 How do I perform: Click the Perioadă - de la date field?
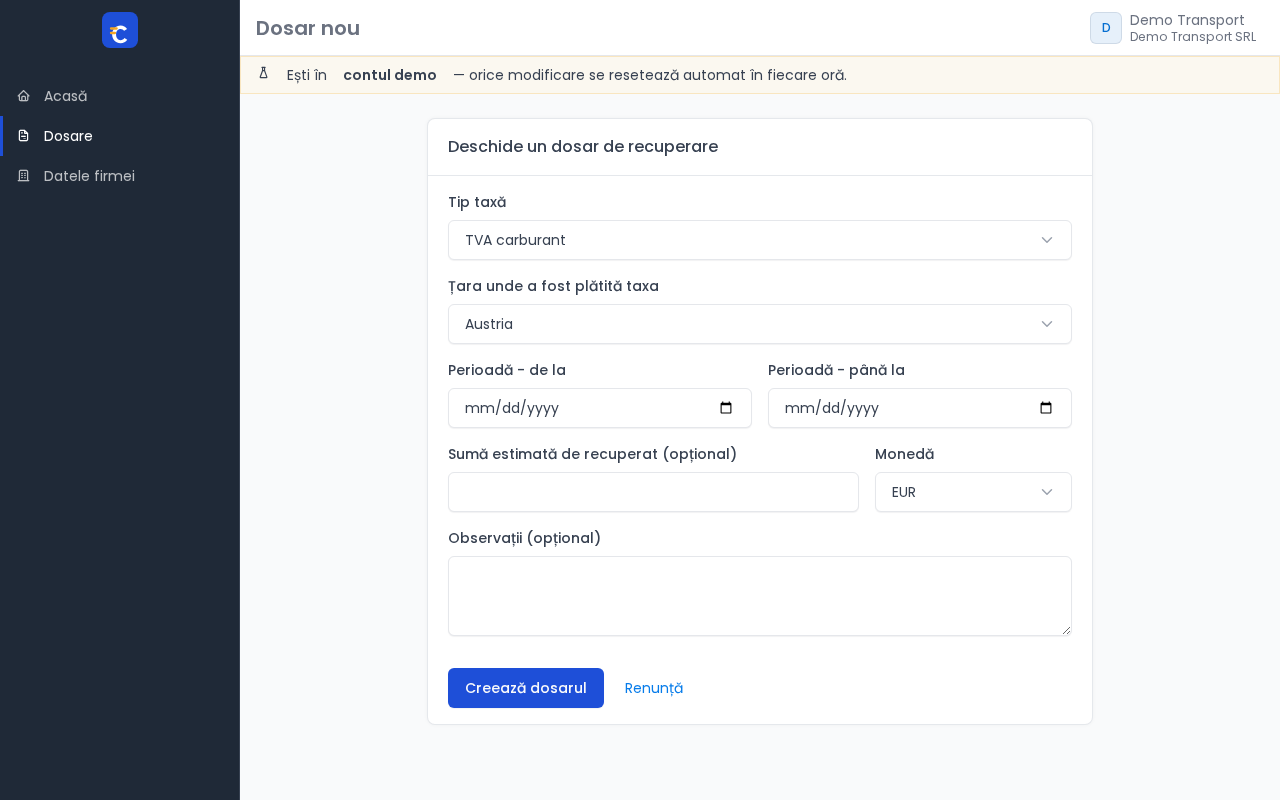600,408
